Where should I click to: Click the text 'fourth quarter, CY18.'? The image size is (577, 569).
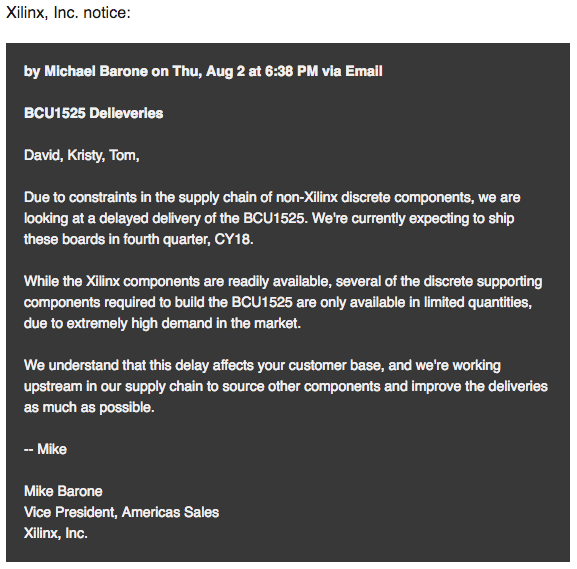[188, 240]
